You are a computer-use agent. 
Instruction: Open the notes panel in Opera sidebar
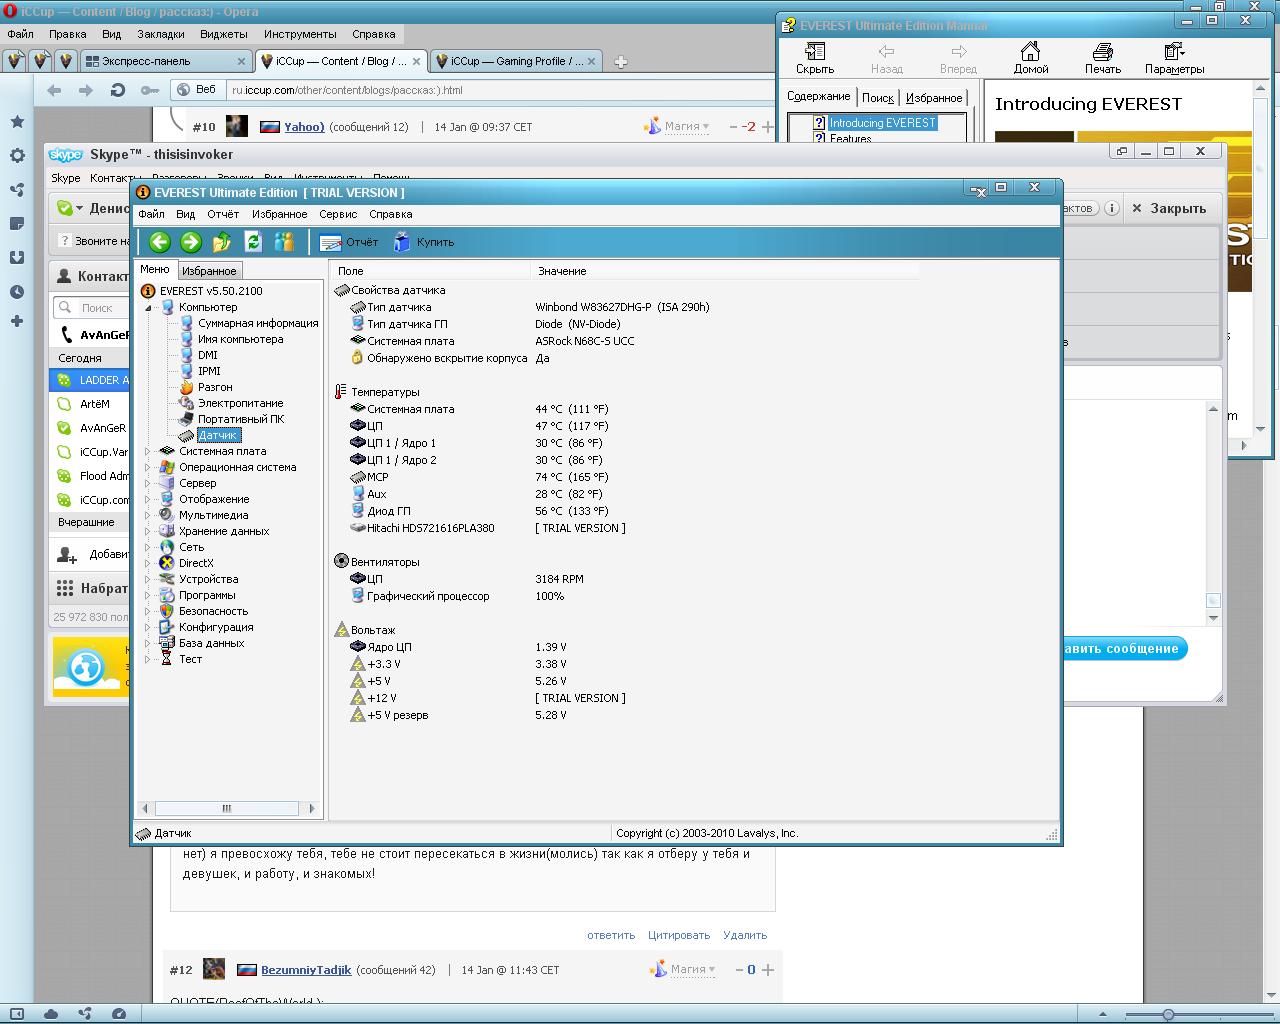17,224
